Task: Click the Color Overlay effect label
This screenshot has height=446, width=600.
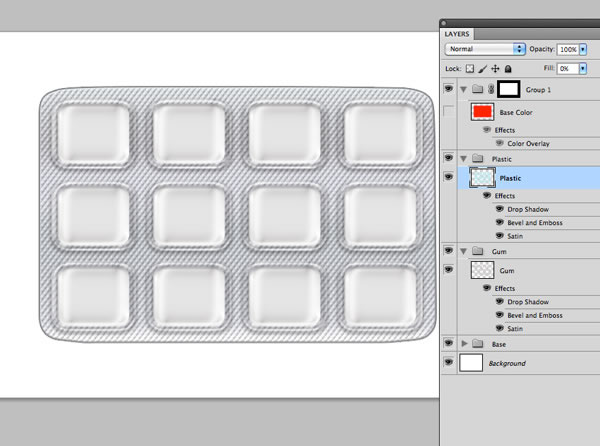Action: click(528, 144)
